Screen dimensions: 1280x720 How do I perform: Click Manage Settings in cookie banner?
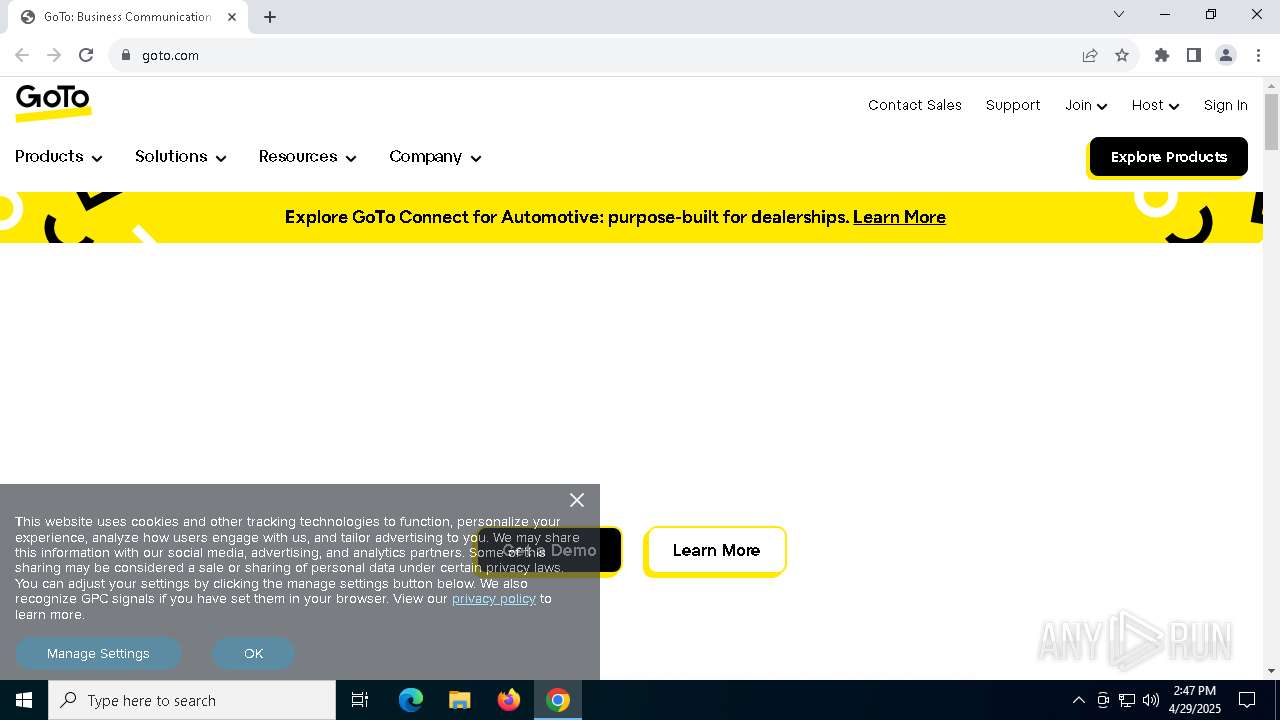98,653
